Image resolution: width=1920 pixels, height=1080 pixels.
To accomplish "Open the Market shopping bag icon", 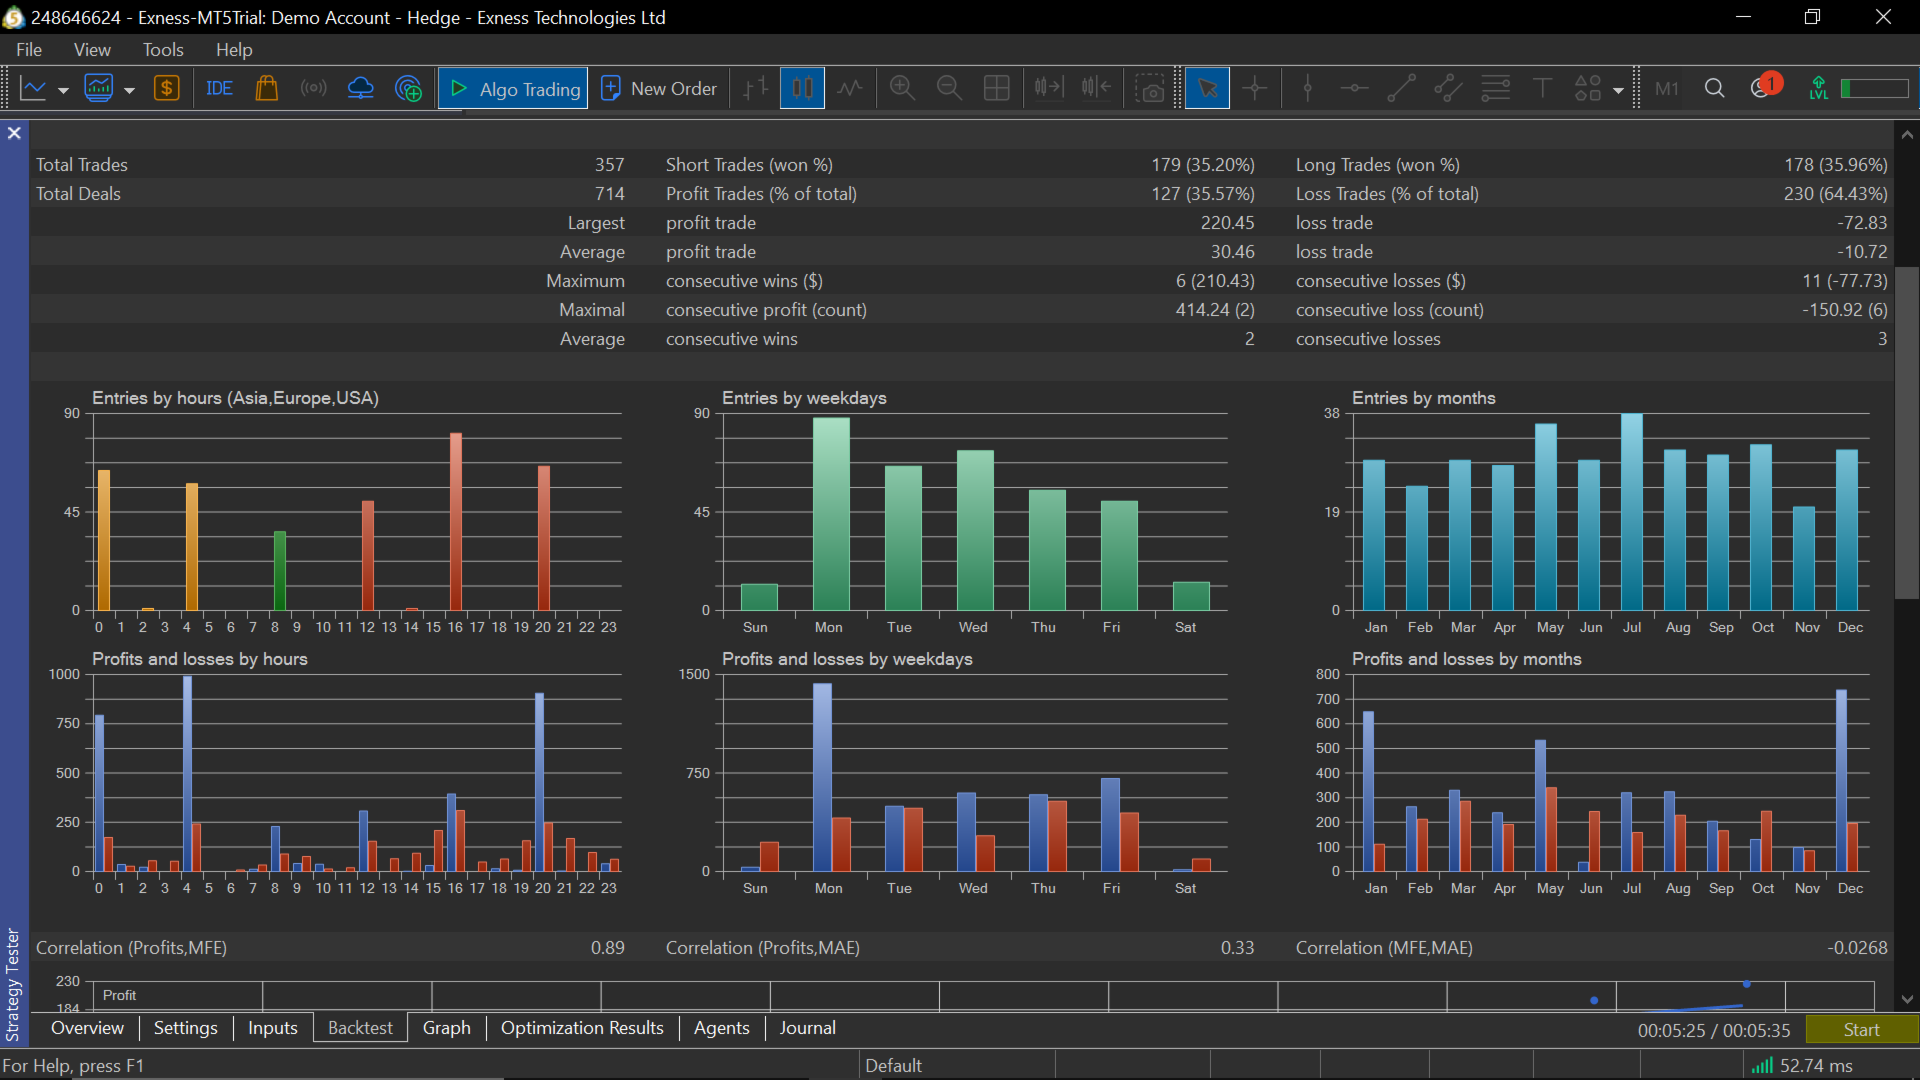I will pos(266,89).
